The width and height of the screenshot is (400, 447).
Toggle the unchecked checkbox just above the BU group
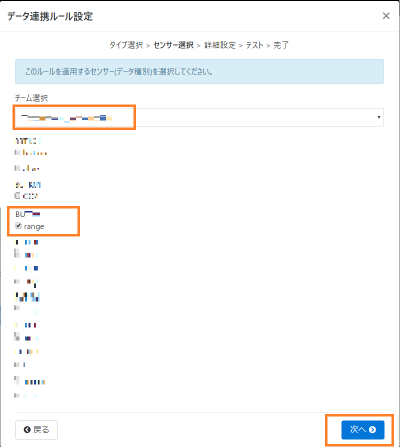pos(17,196)
